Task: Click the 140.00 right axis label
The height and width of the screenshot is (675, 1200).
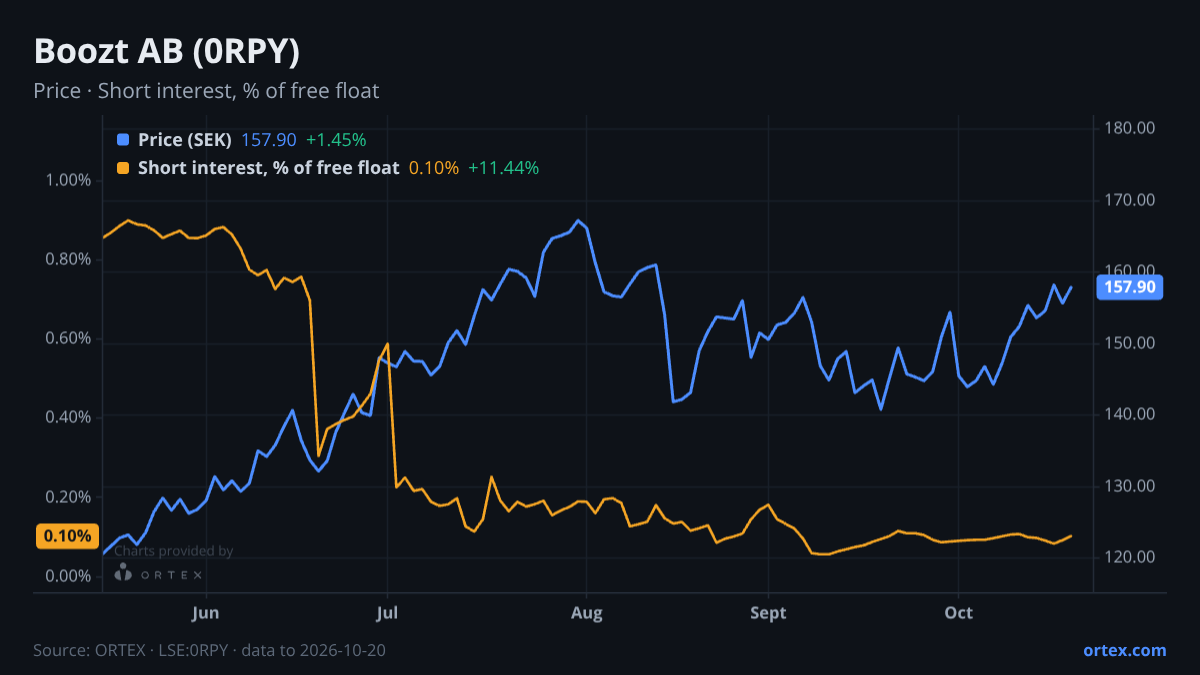Action: tap(1130, 414)
